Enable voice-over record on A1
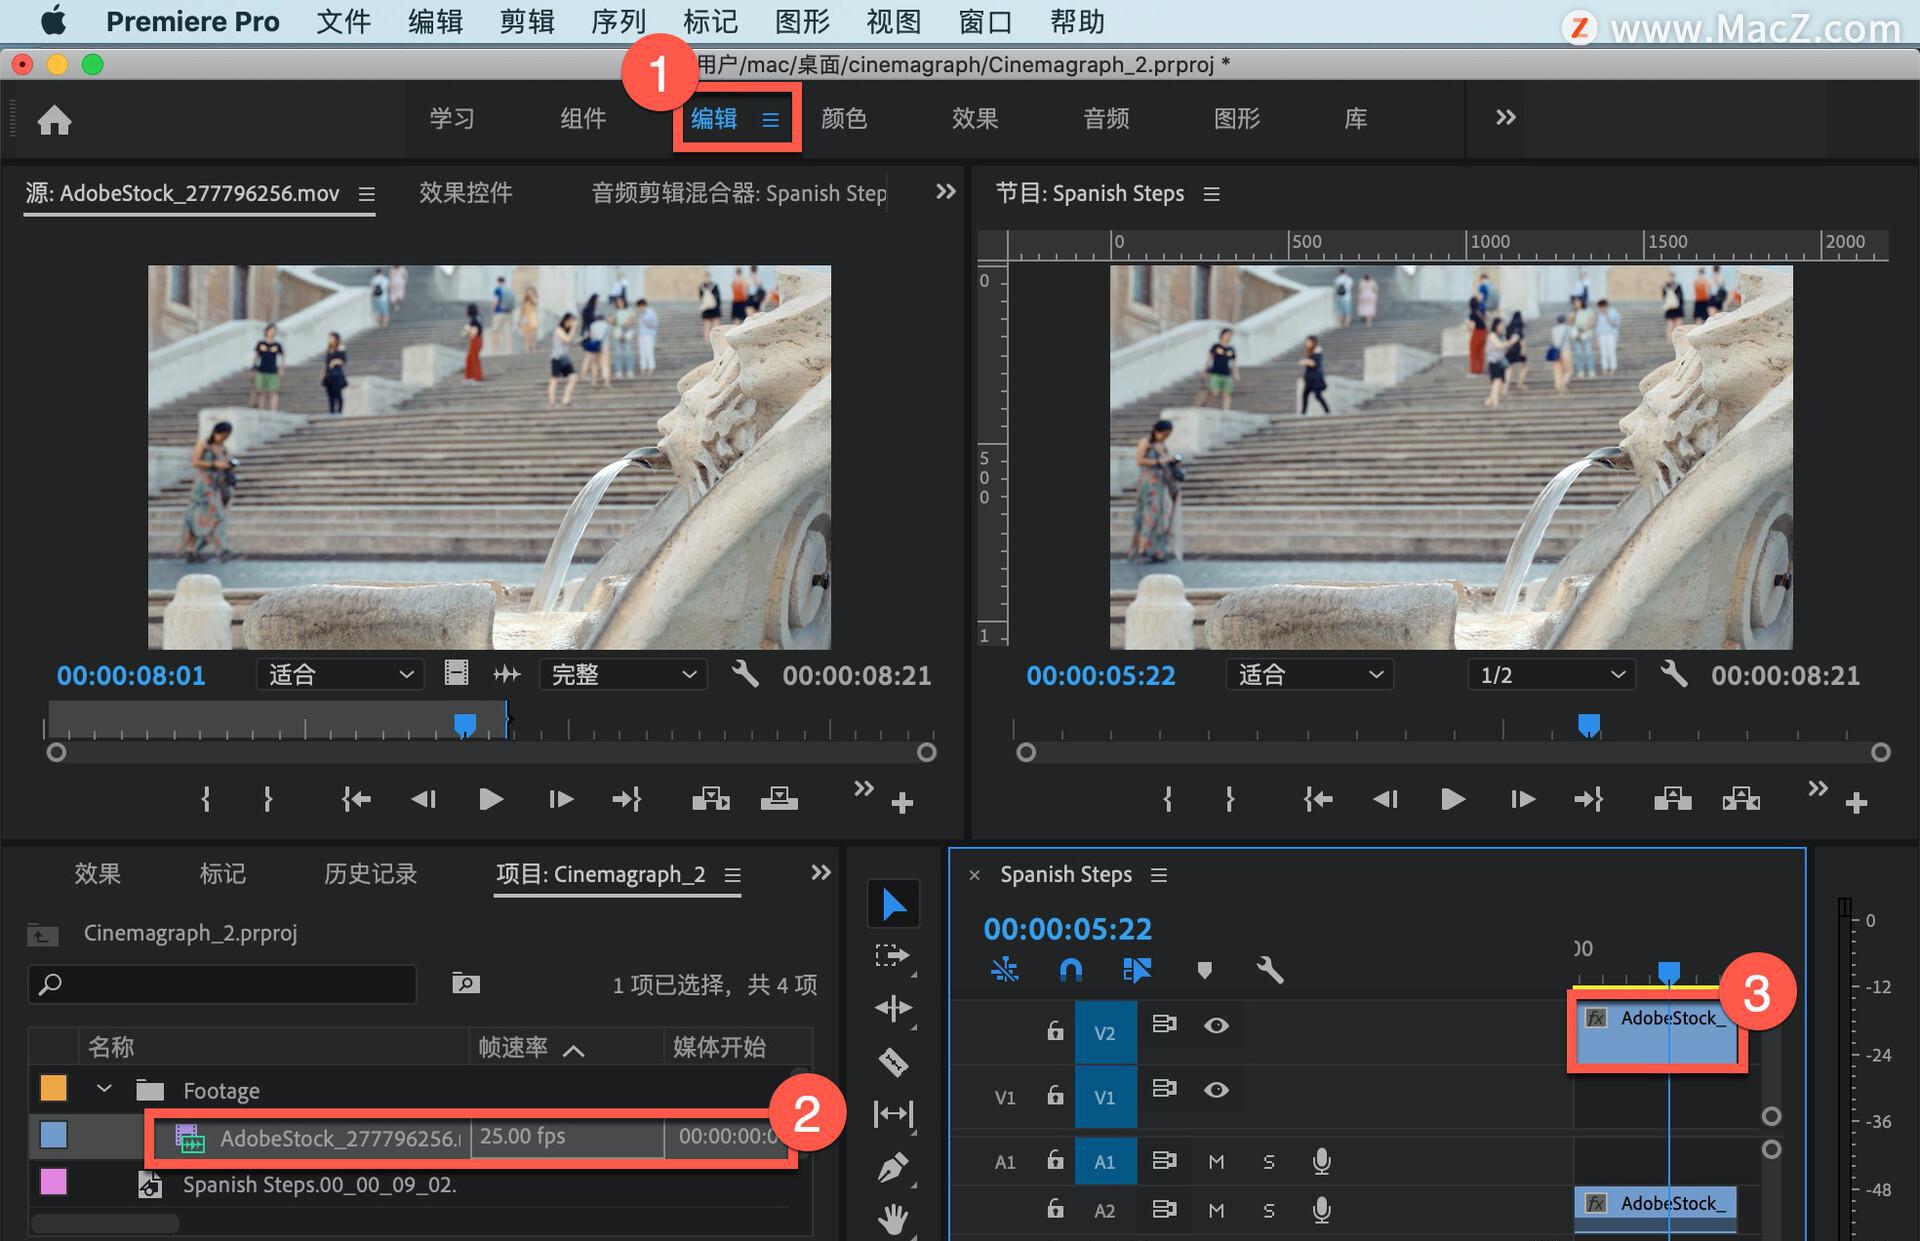 pos(1321,1161)
